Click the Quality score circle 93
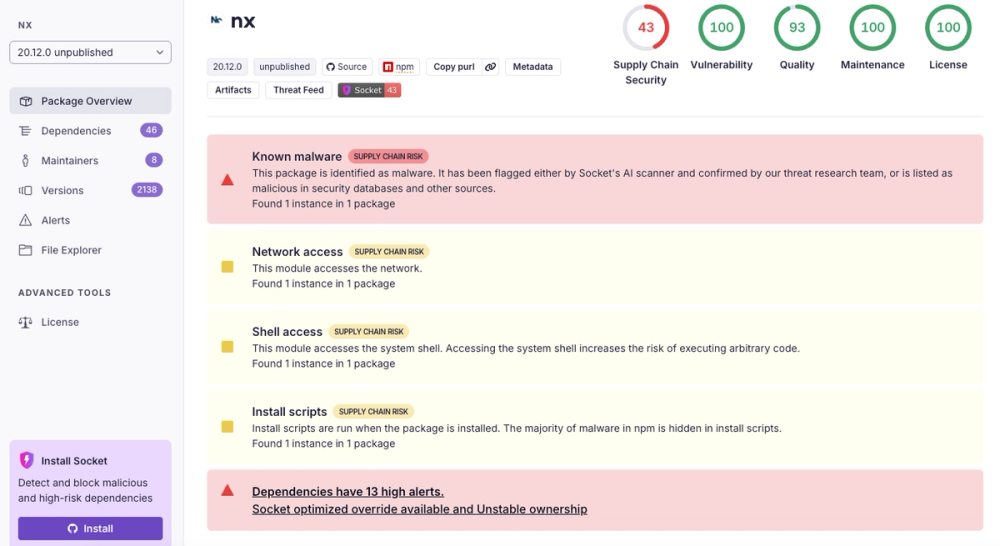The image size is (1000, 546). tap(797, 27)
